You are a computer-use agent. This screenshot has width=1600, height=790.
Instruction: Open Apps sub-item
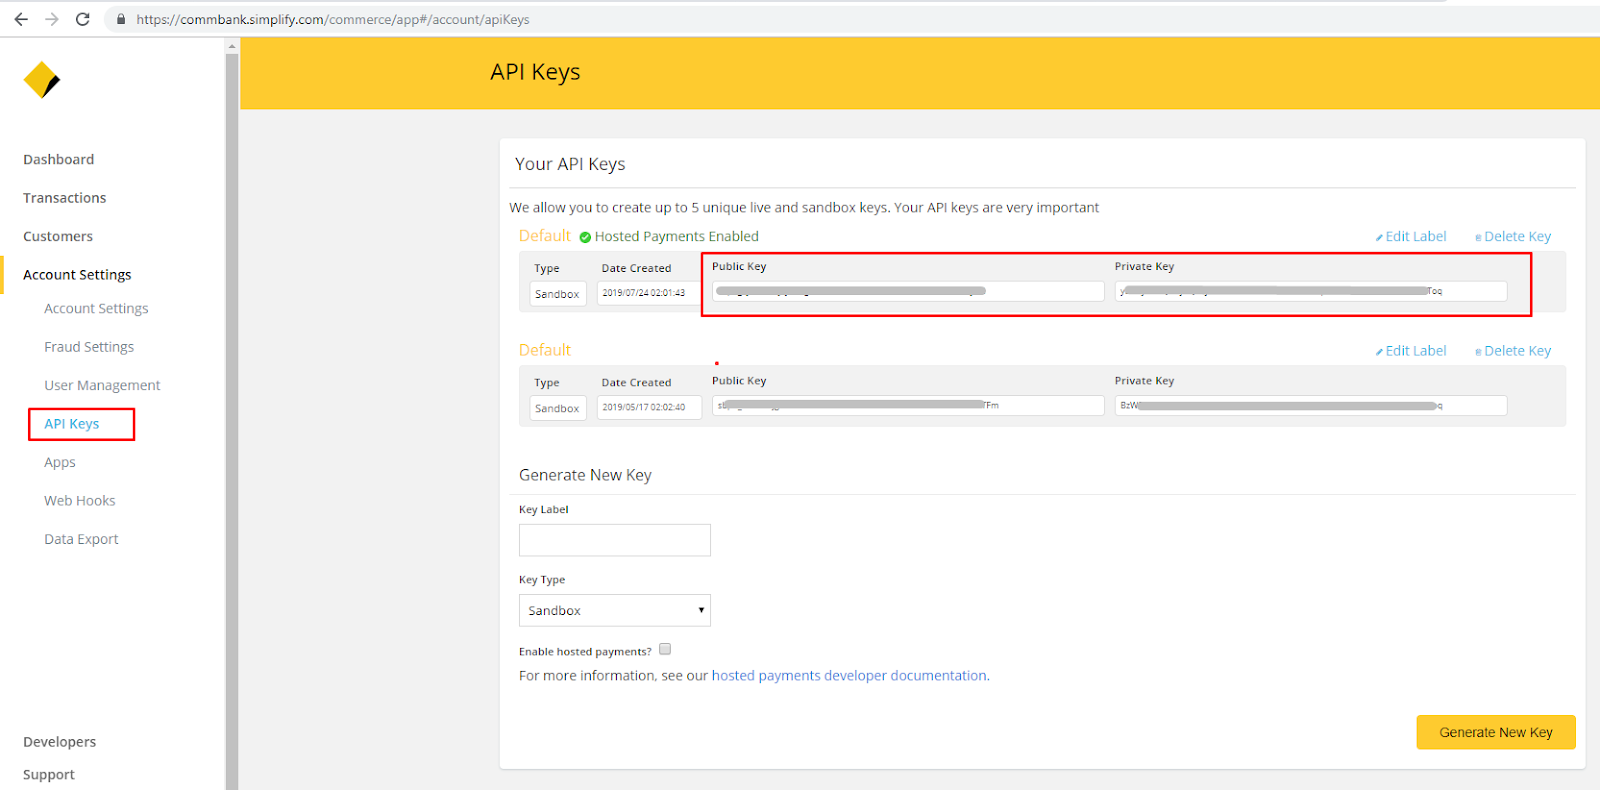(x=60, y=462)
